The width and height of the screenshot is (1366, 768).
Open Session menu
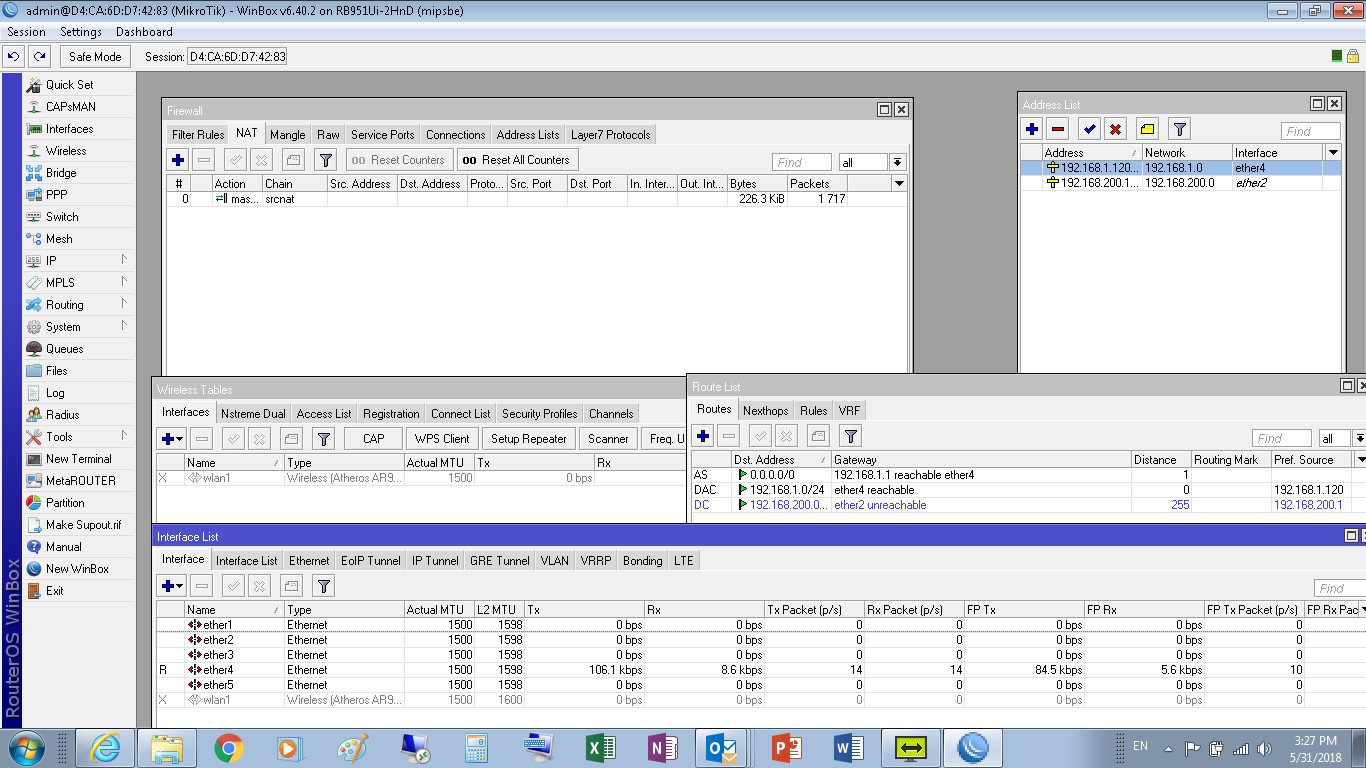click(x=26, y=32)
